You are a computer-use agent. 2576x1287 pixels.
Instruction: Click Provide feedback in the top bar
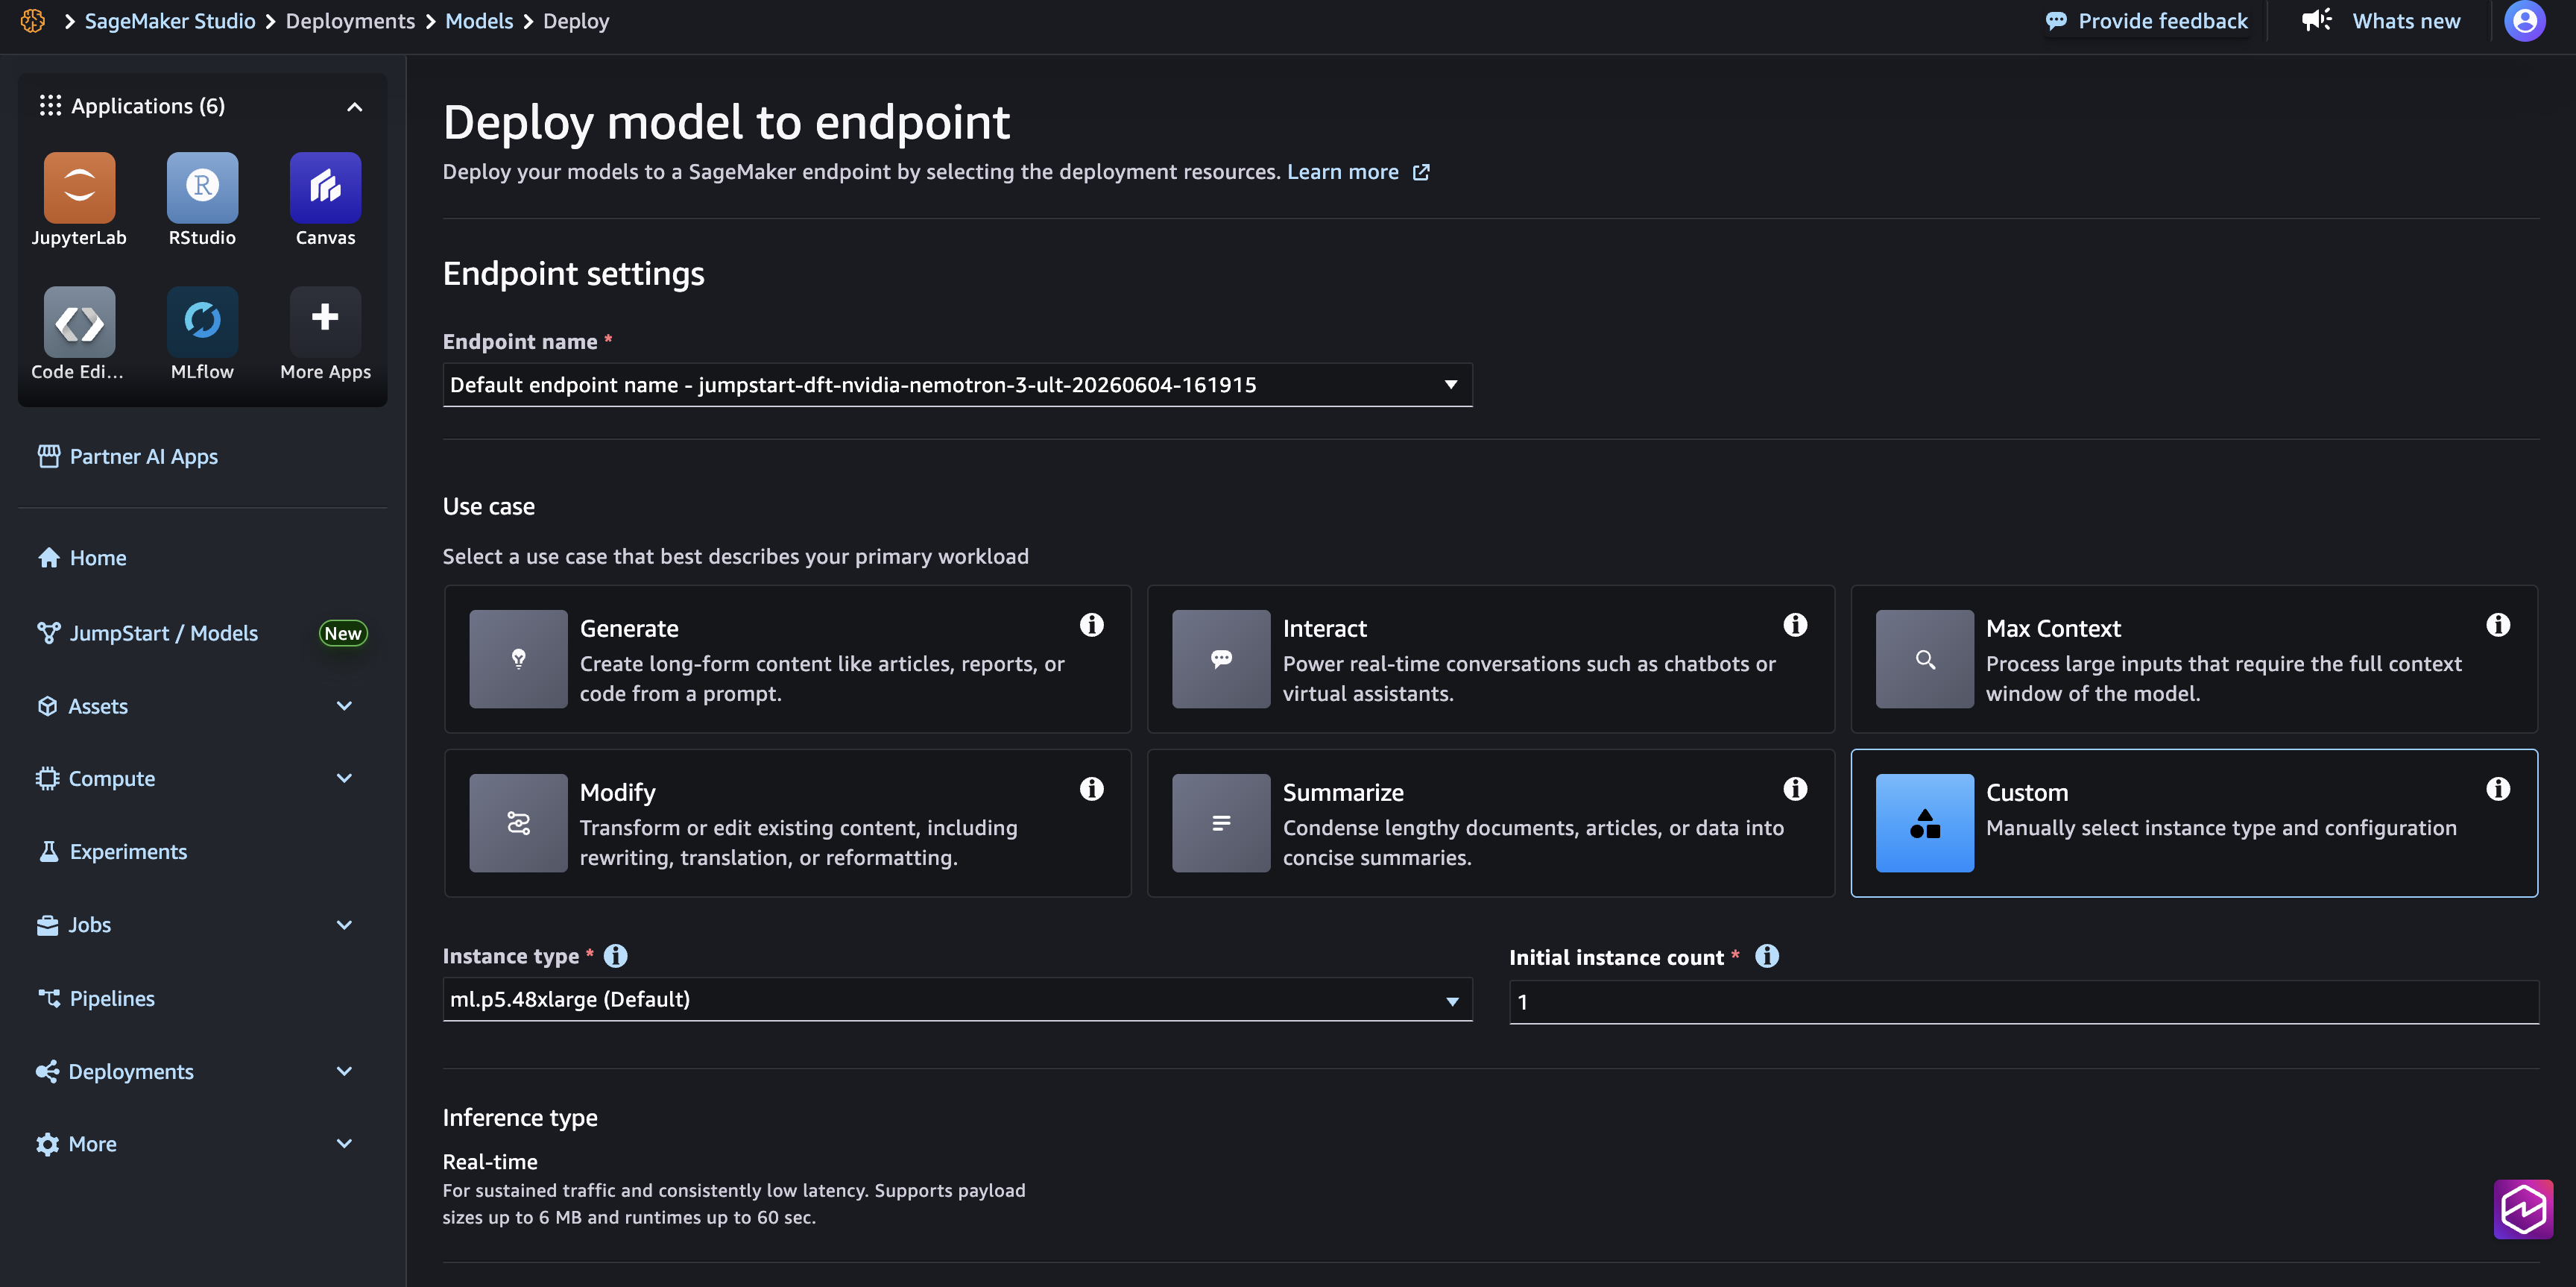click(x=2146, y=21)
